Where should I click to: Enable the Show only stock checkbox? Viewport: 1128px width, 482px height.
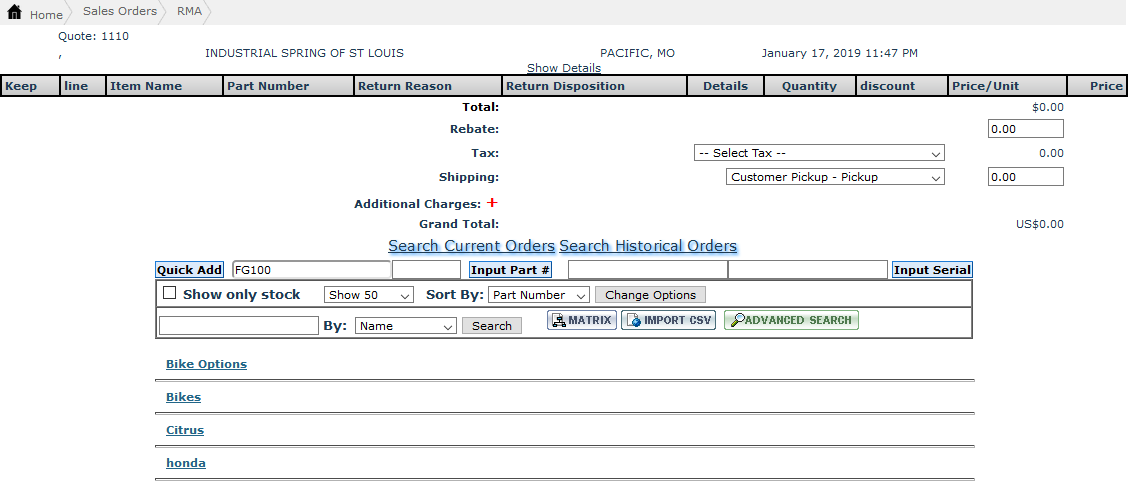[169, 294]
